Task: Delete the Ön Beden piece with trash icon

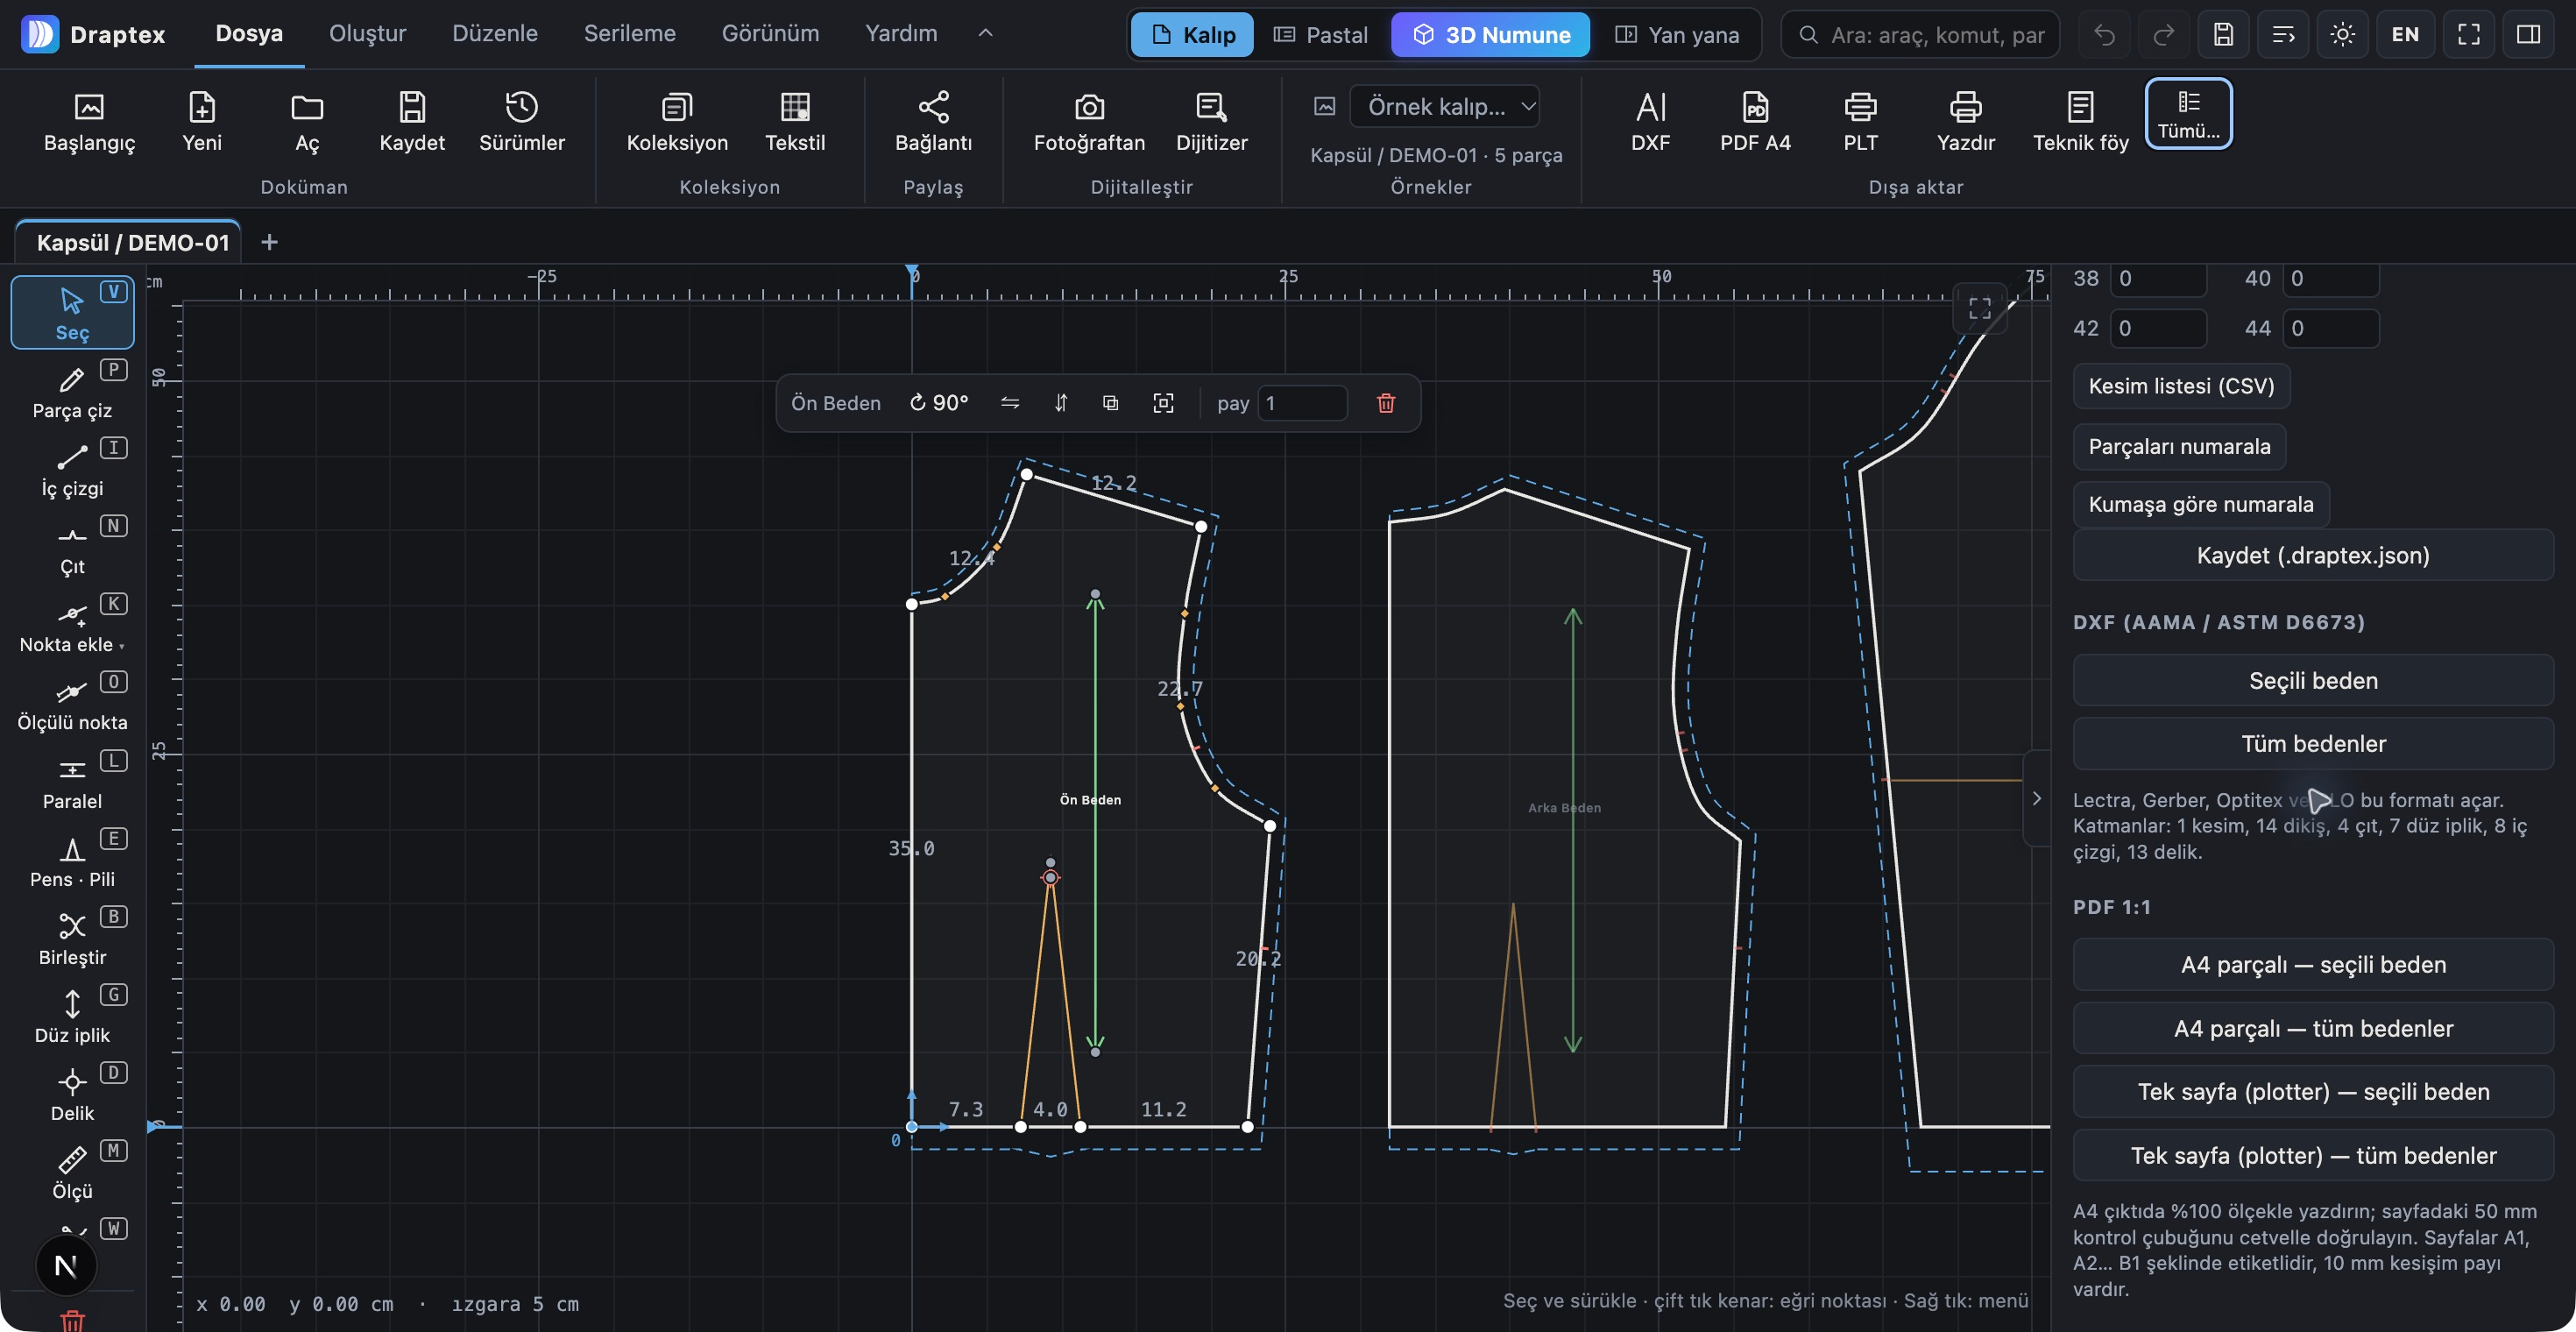Action: click(1385, 403)
